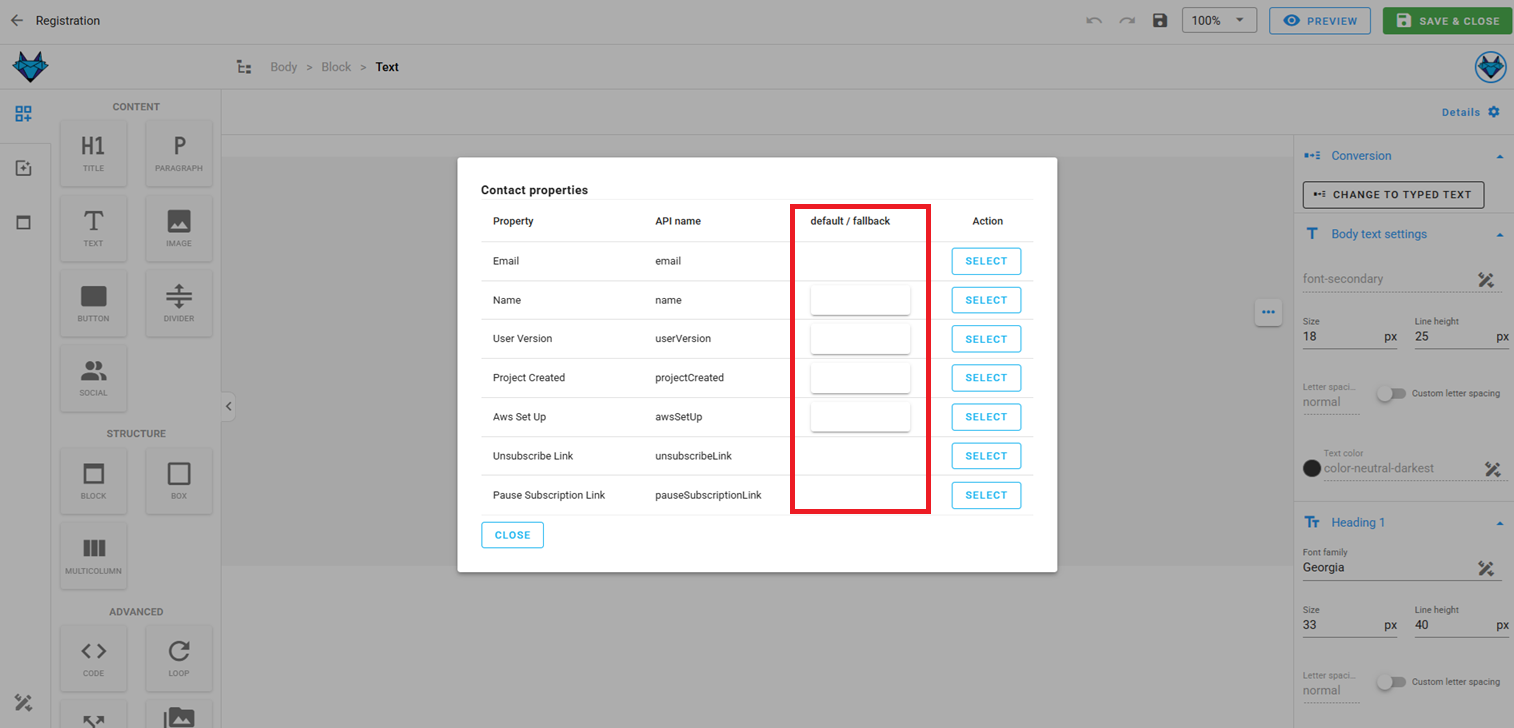Viewport: 1514px width, 728px height.
Task: Select the Social content element
Action: (93, 377)
